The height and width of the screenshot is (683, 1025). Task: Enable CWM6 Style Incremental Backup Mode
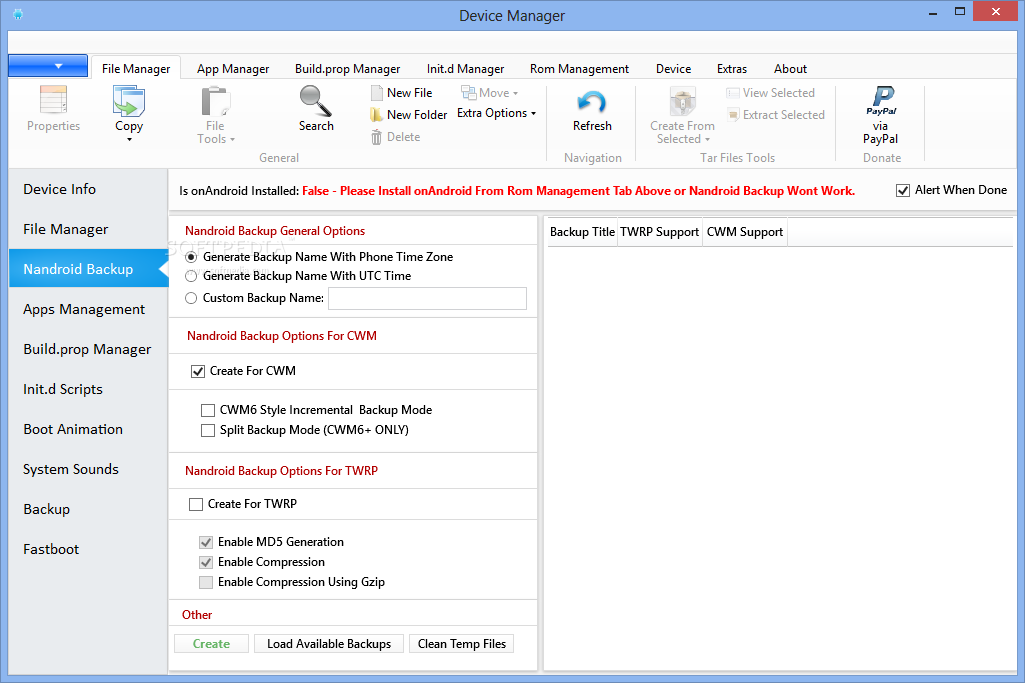(x=208, y=410)
